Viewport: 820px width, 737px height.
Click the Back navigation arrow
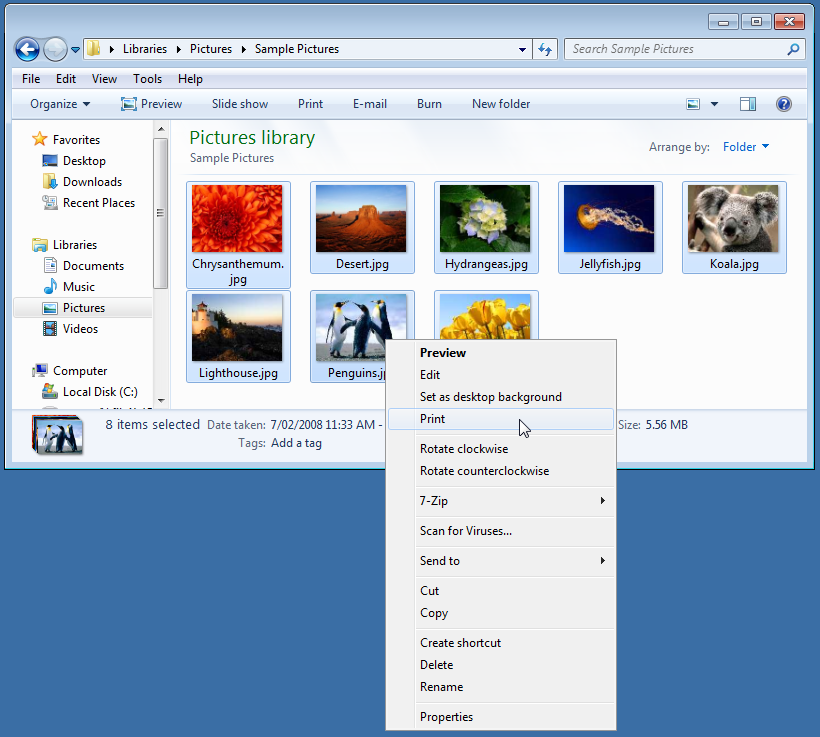pos(28,49)
